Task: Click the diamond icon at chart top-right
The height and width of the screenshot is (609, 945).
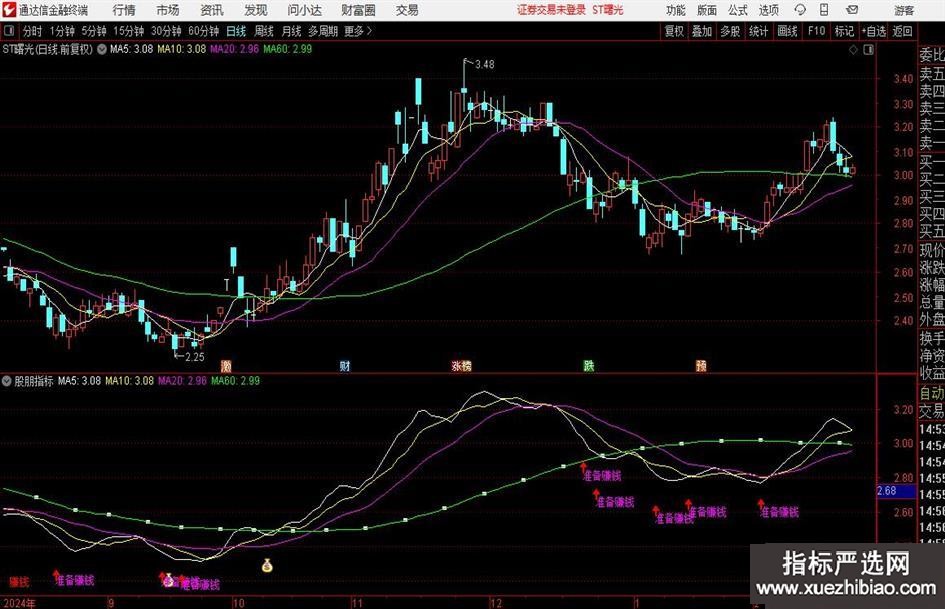Action: pos(853,50)
